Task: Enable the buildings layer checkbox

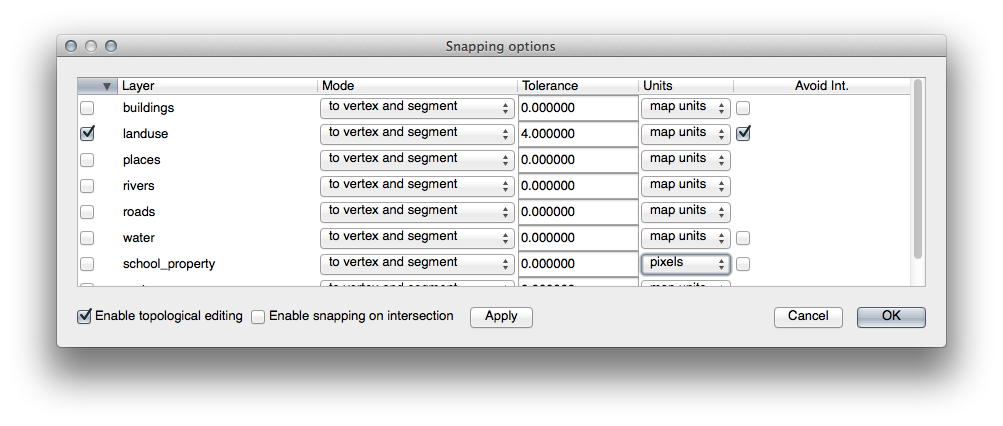Action: [87, 107]
